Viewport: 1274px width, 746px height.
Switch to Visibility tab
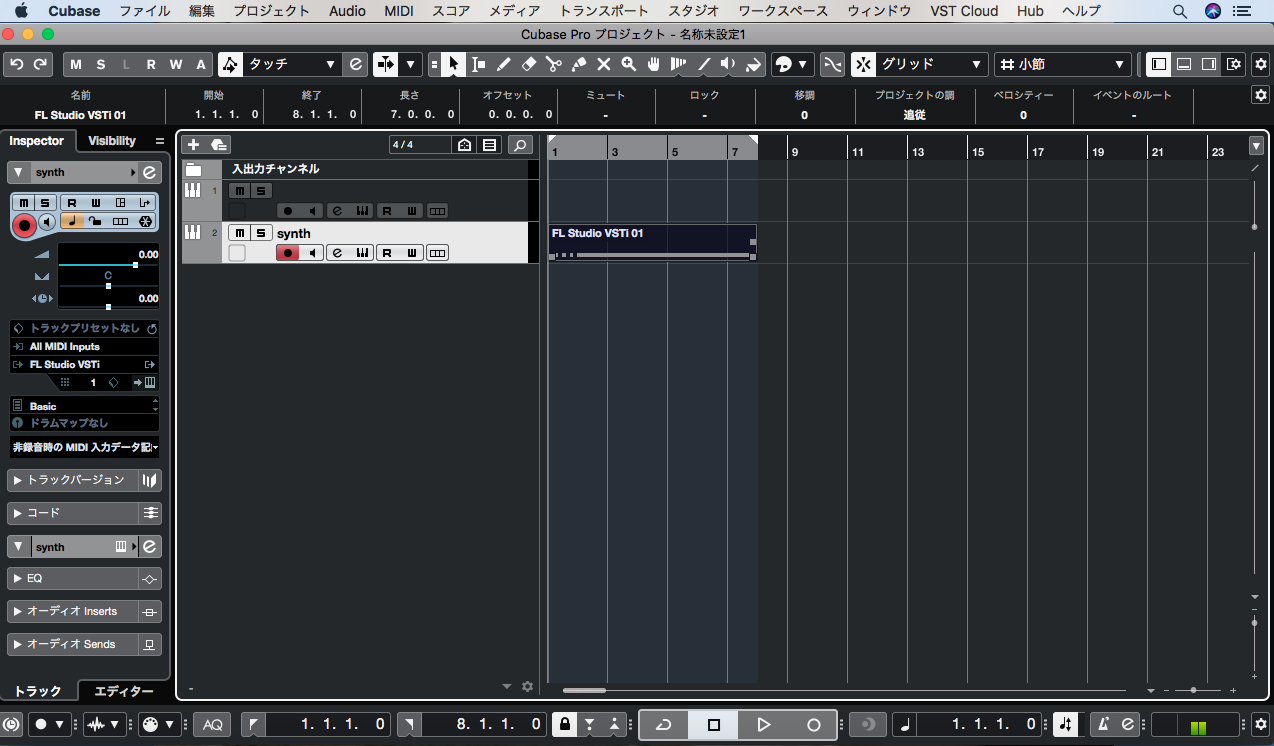[112, 141]
